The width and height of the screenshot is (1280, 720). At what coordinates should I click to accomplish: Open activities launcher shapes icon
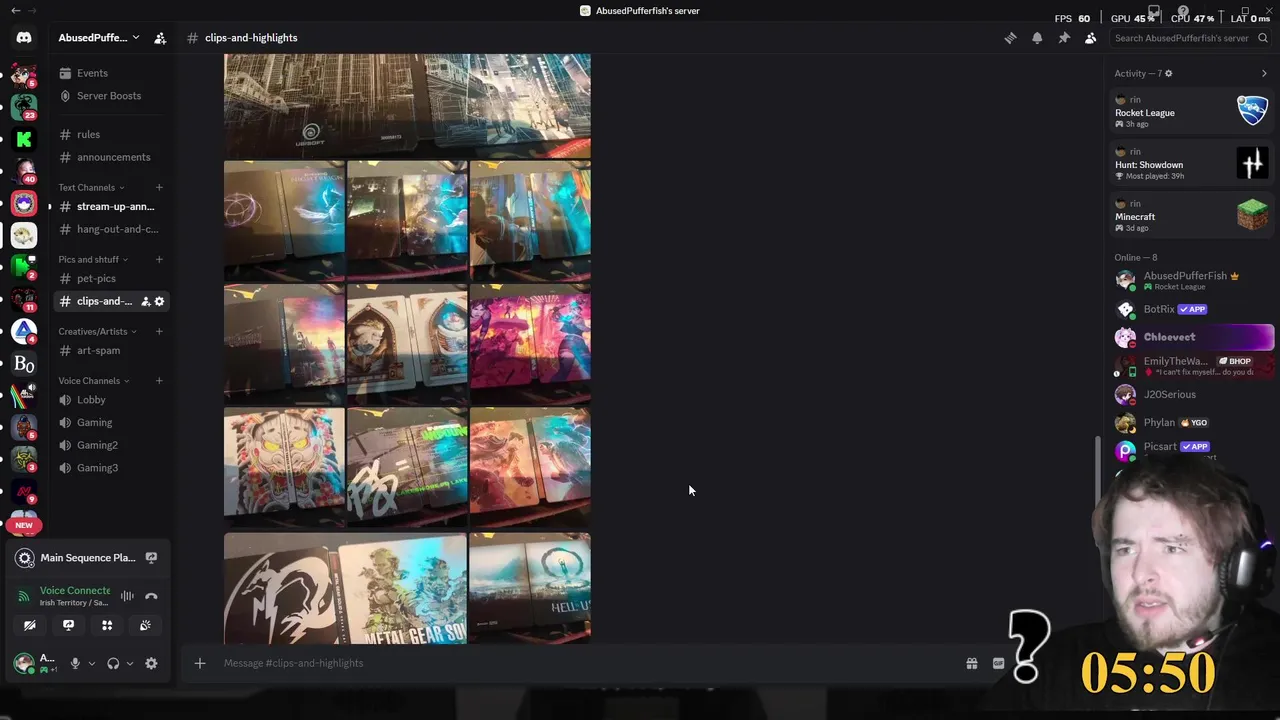point(107,625)
